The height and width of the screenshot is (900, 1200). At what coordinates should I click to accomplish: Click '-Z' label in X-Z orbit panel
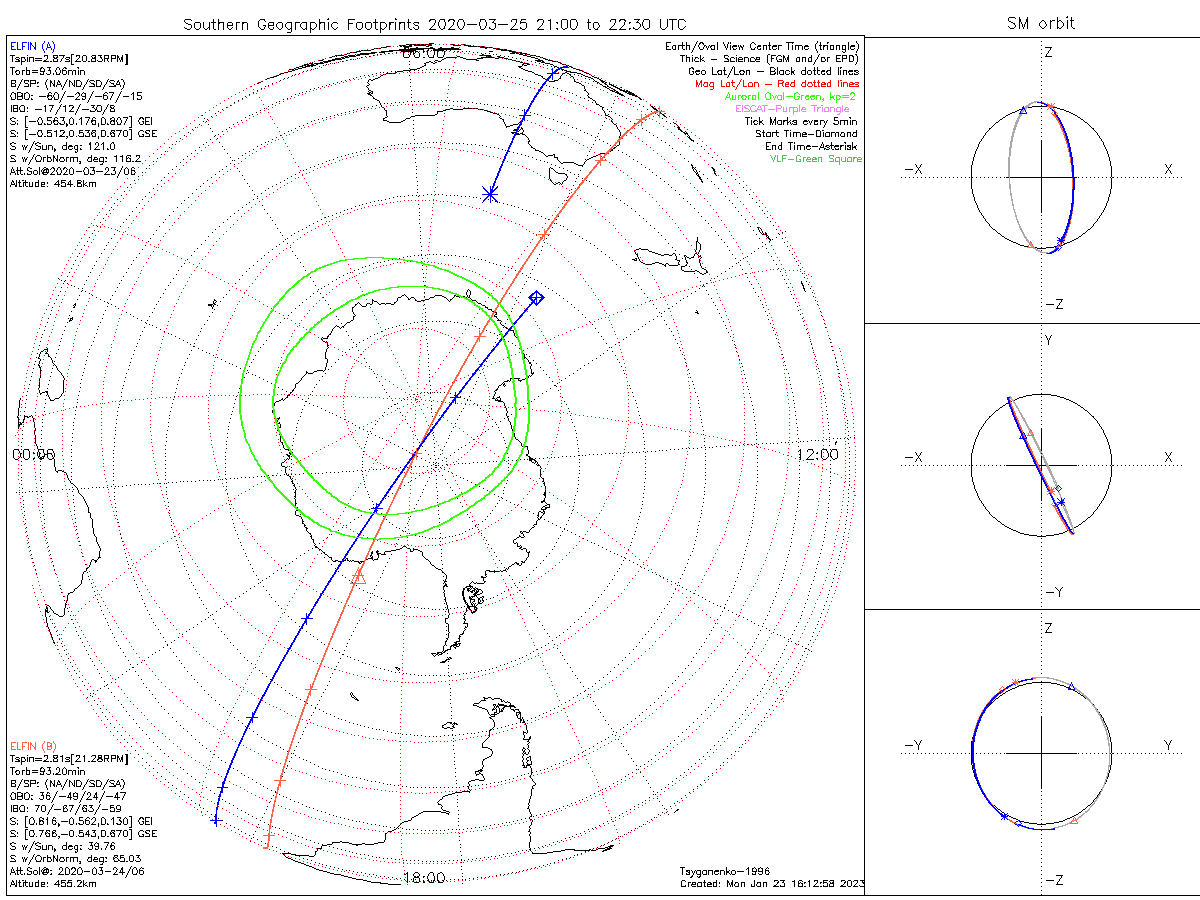coord(1053,304)
